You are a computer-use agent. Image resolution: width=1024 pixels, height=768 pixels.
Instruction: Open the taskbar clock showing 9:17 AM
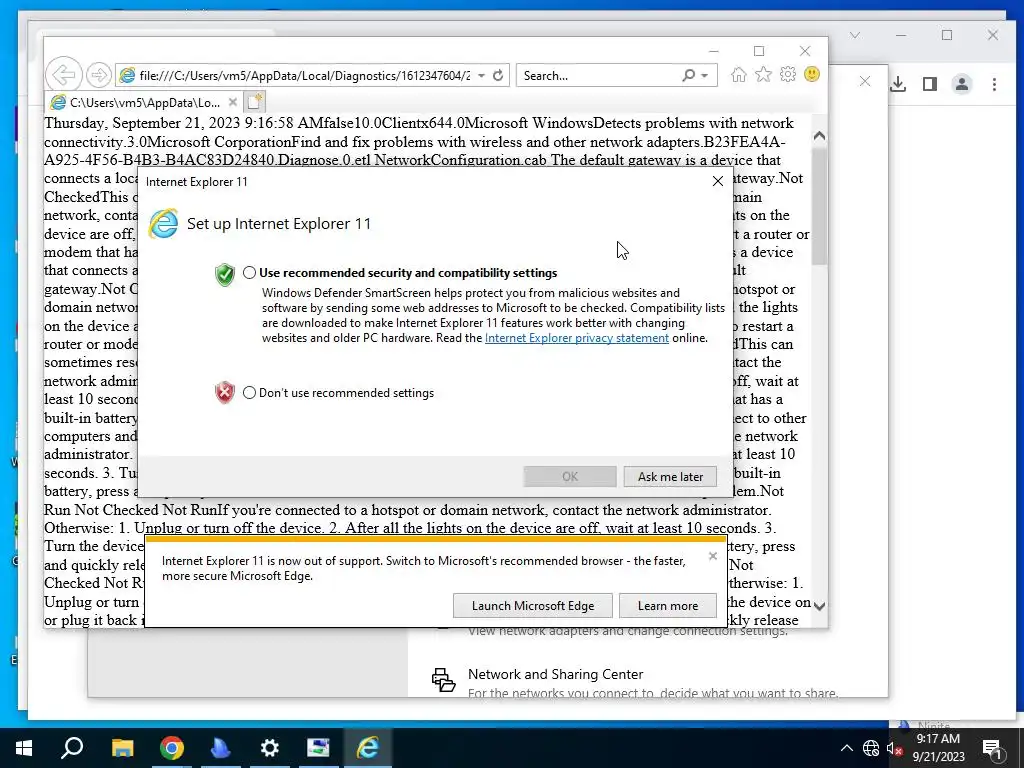(938, 748)
